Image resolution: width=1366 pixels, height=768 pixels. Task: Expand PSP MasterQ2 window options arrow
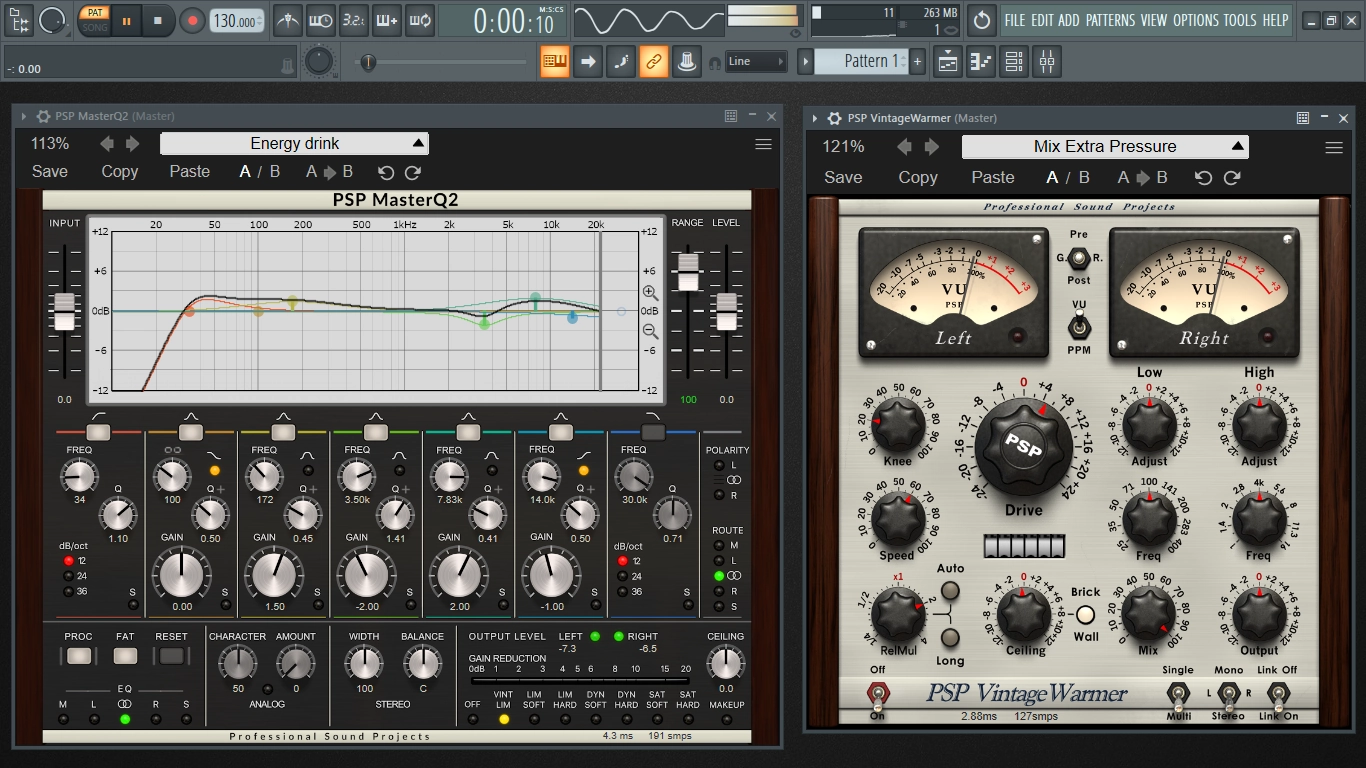24,116
